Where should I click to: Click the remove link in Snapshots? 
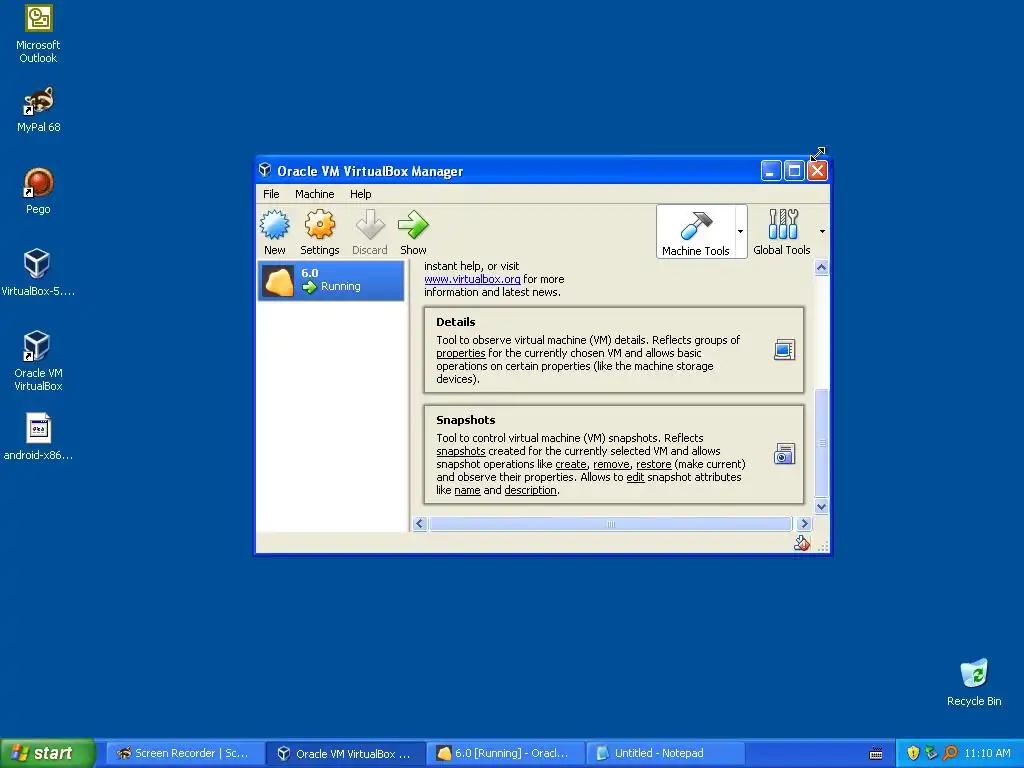611,464
